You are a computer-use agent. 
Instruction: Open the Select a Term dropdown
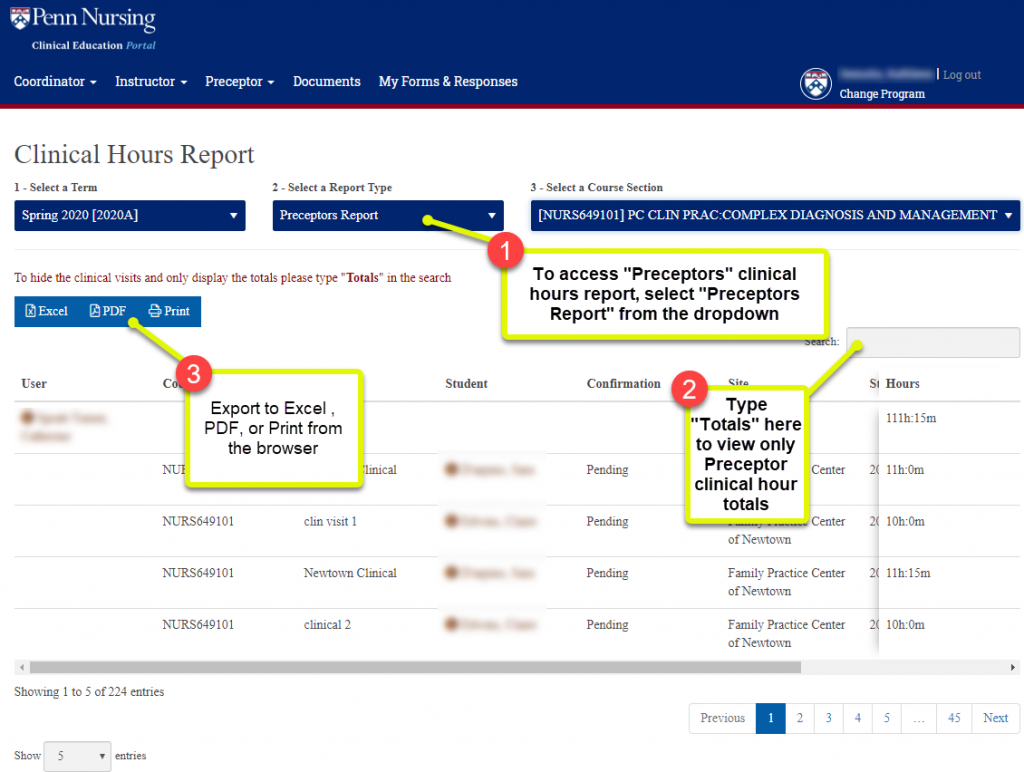point(130,215)
